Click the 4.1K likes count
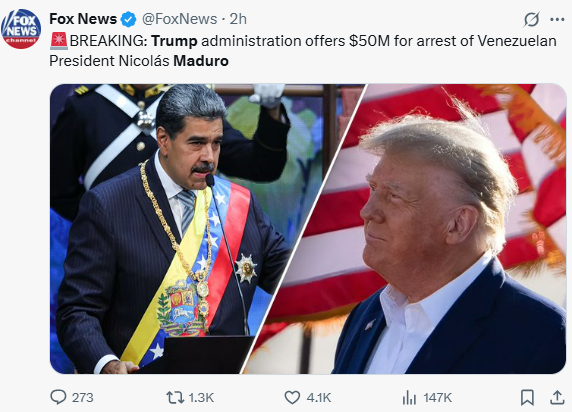 319,397
